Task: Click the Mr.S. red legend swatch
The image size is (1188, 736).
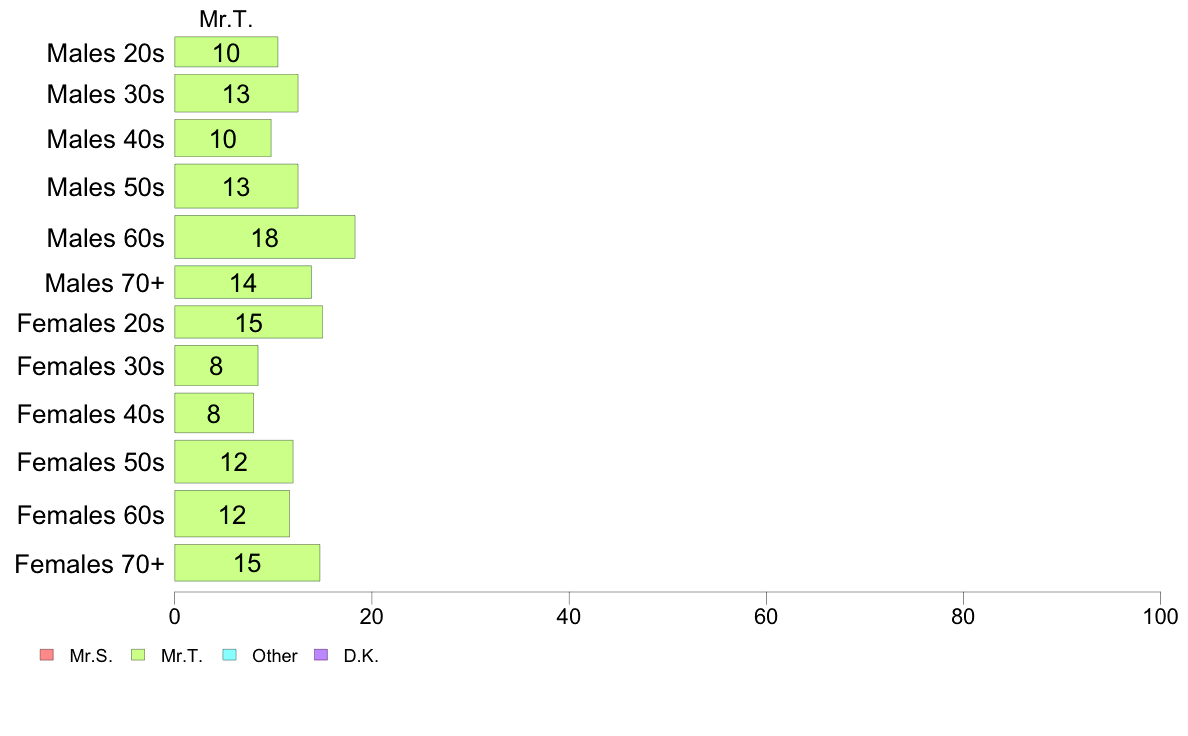Action: [x=47, y=655]
